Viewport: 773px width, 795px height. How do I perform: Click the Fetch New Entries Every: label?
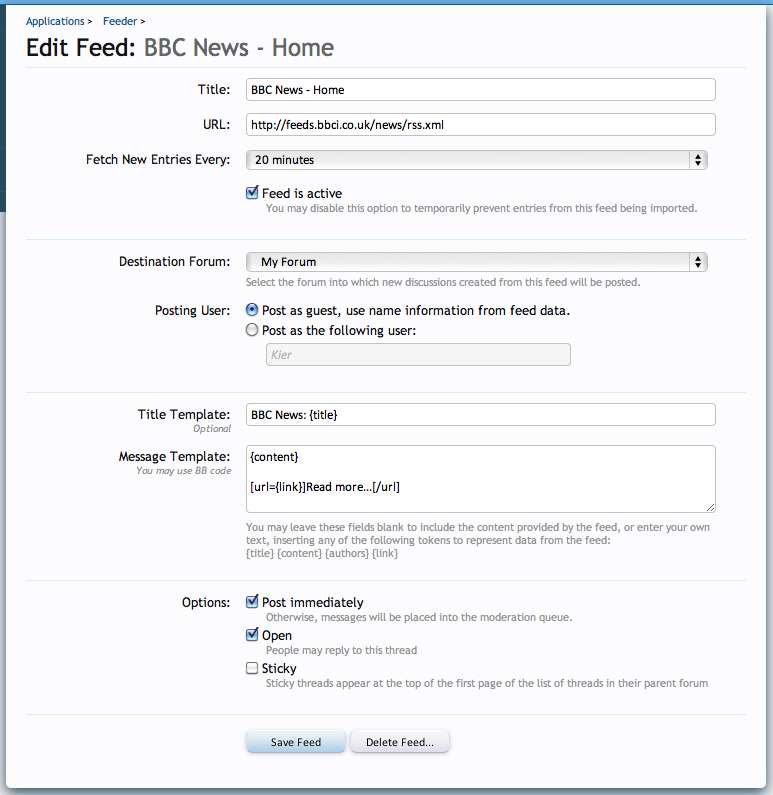158,159
